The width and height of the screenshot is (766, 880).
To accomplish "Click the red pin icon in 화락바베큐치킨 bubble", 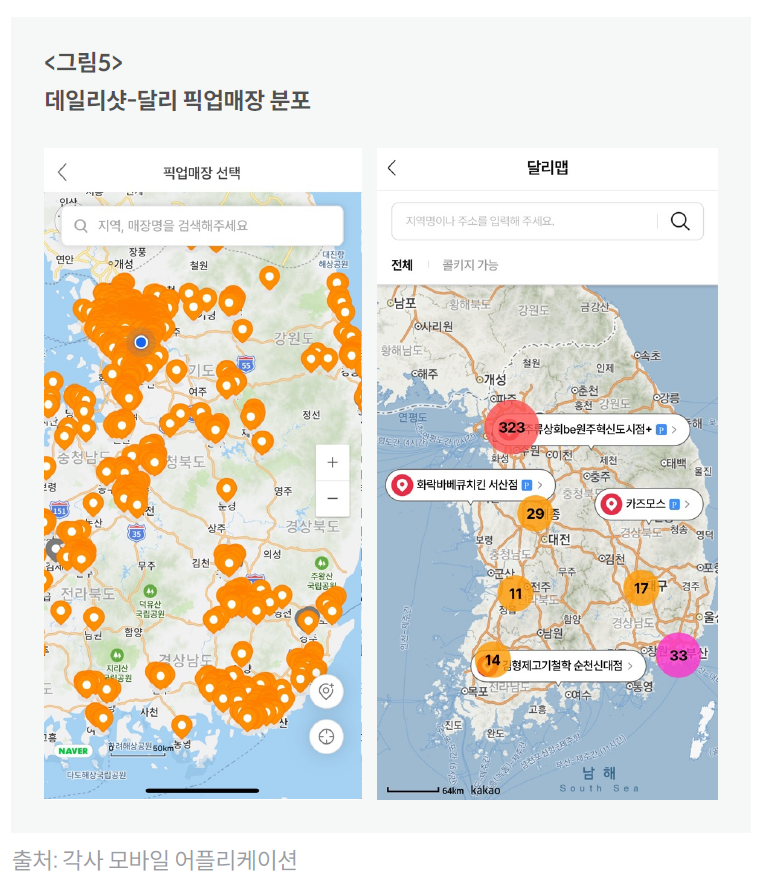I will pyautogui.click(x=402, y=485).
